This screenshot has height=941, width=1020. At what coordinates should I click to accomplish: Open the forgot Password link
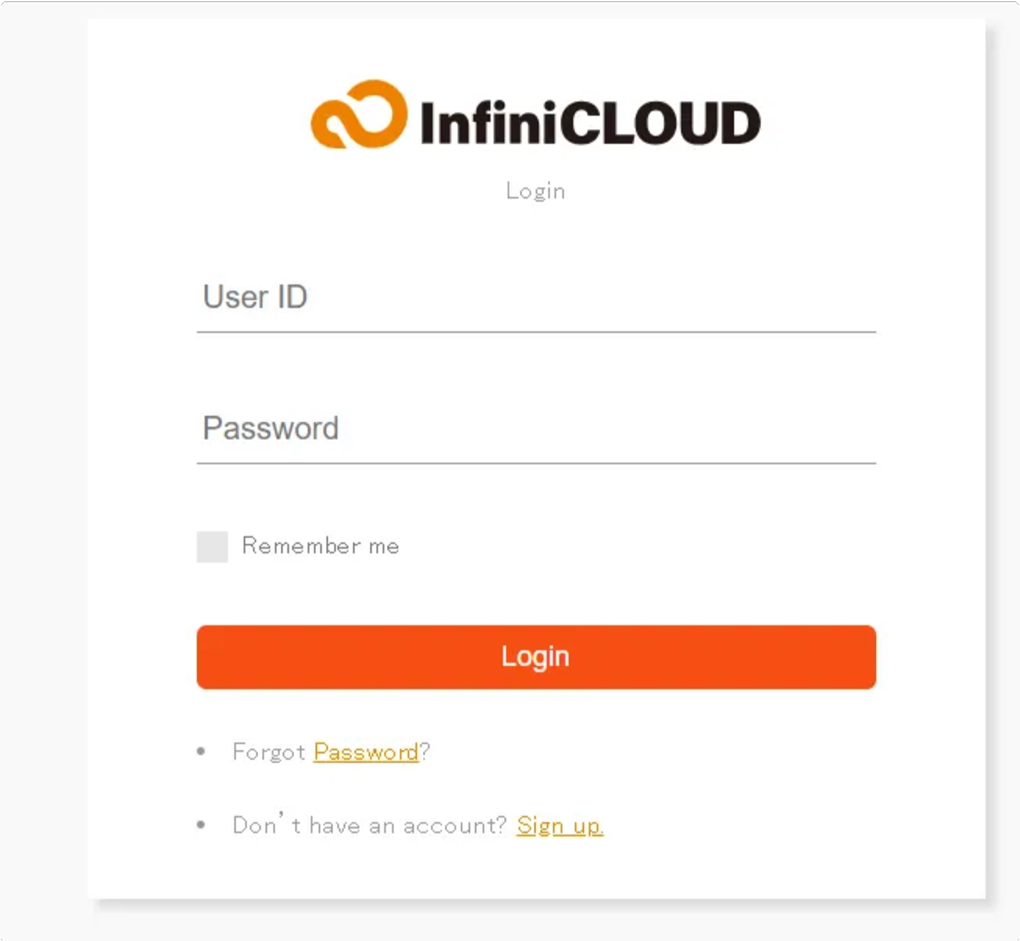366,752
